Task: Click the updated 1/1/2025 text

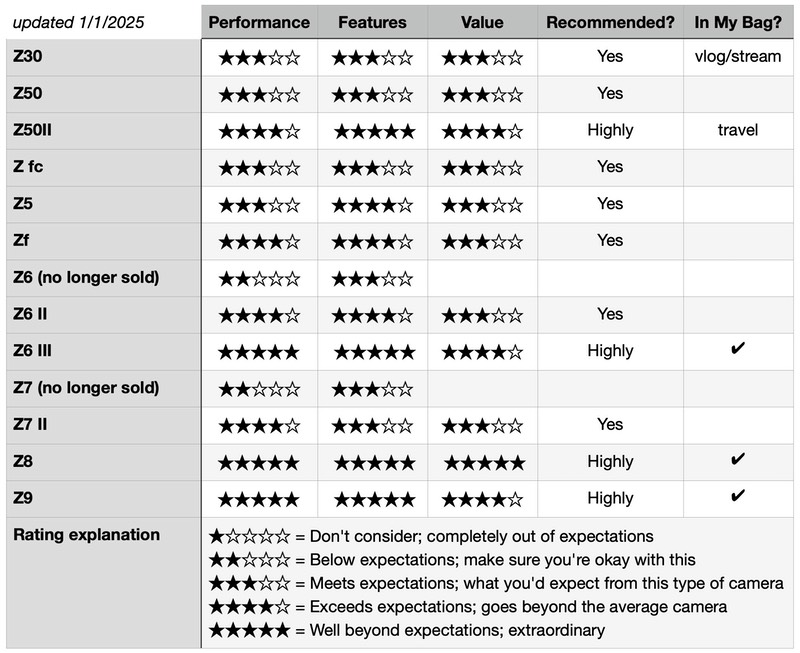Action: pos(78,22)
